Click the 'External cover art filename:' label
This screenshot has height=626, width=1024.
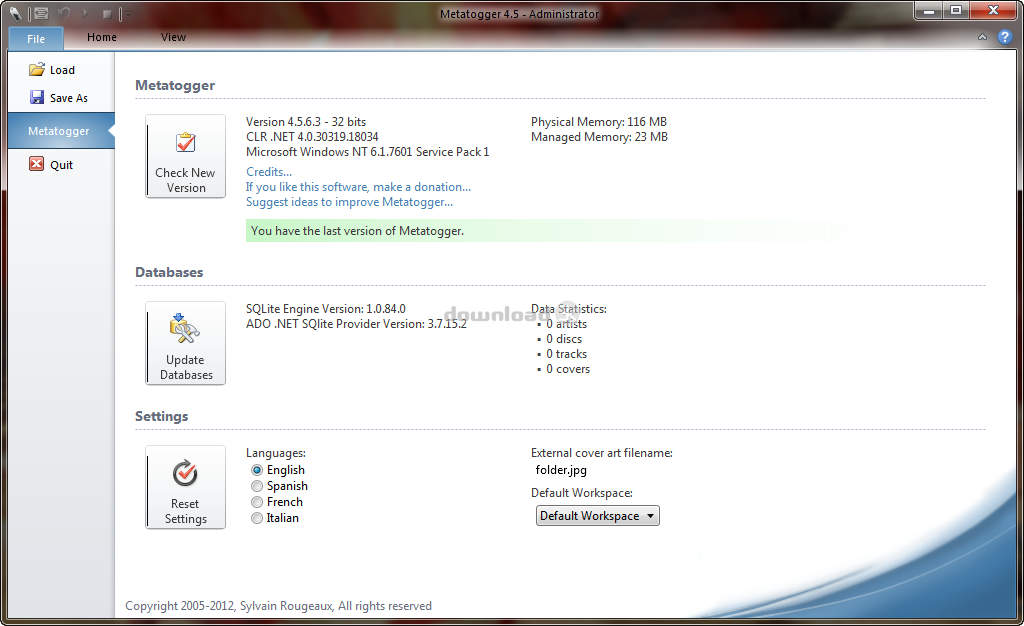pyautogui.click(x=601, y=453)
